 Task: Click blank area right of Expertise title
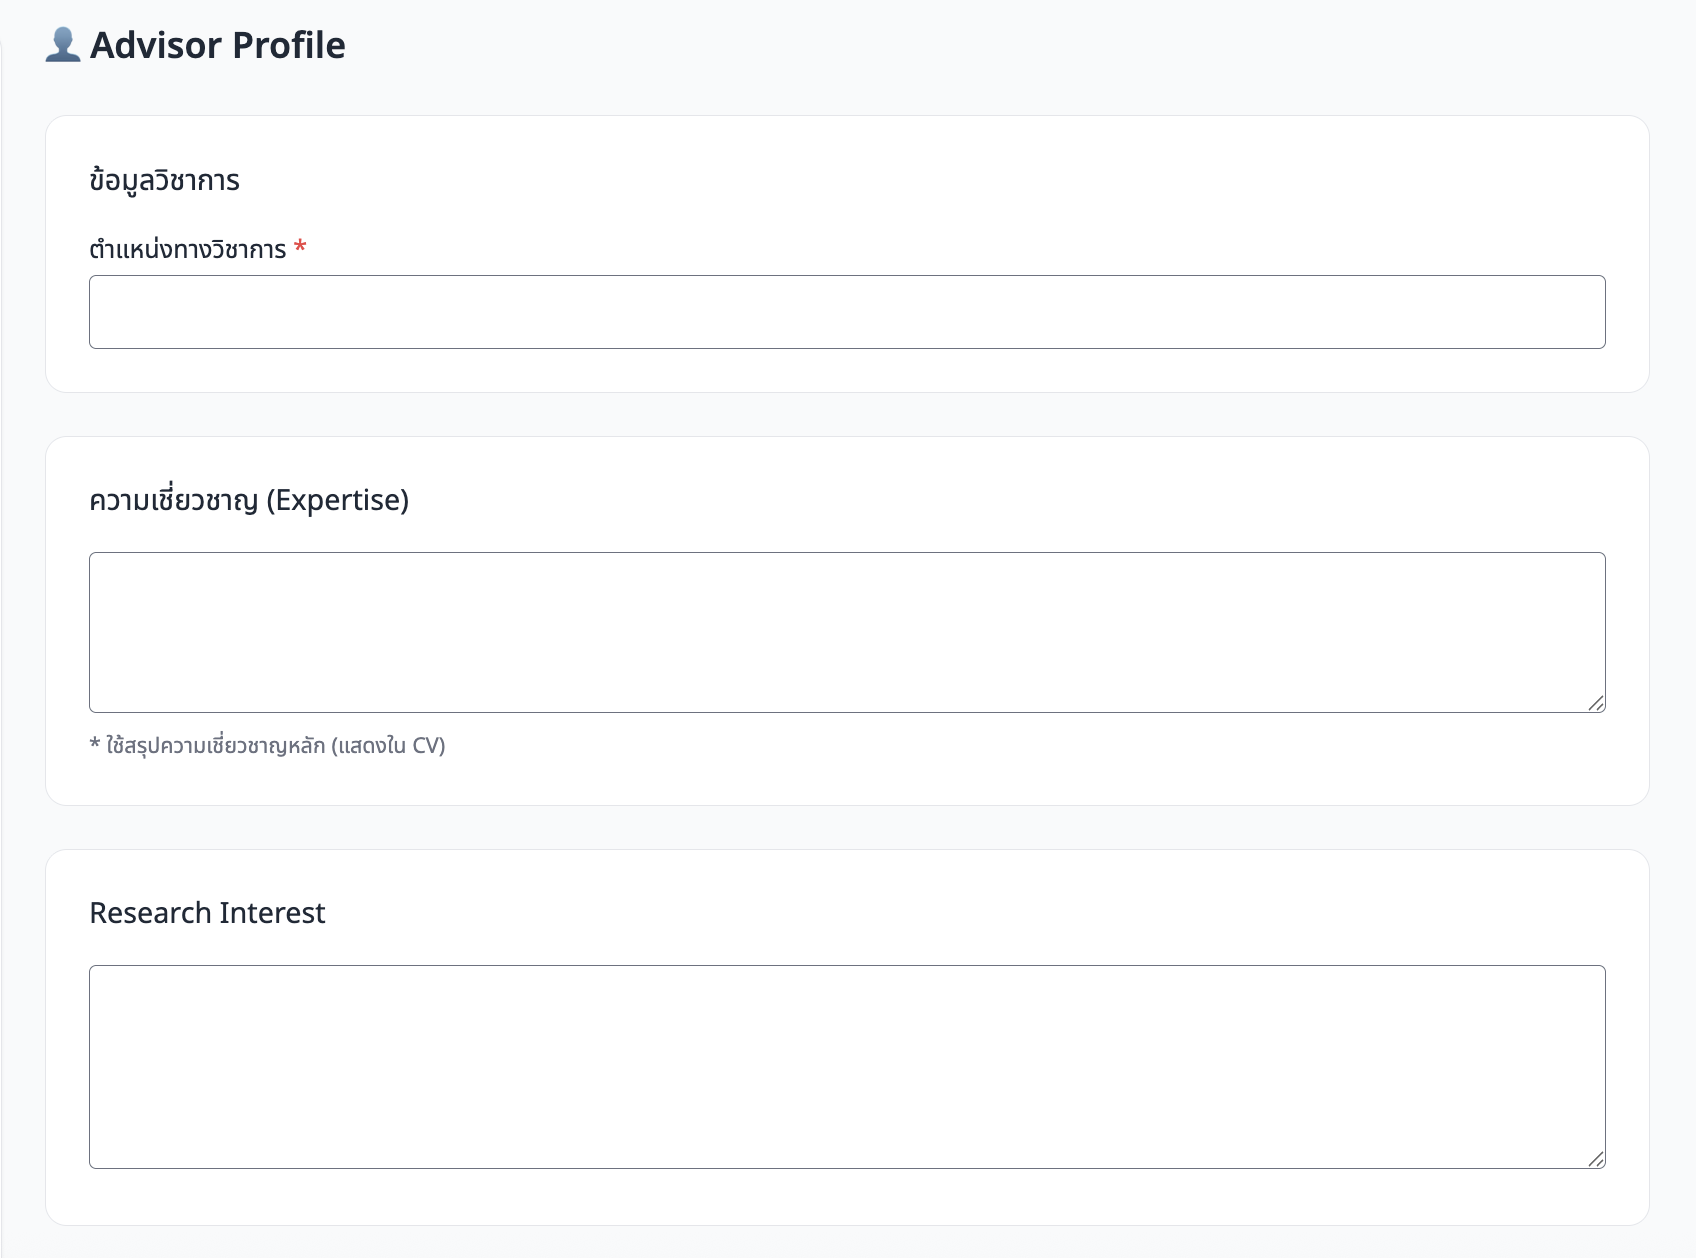click(1000, 500)
